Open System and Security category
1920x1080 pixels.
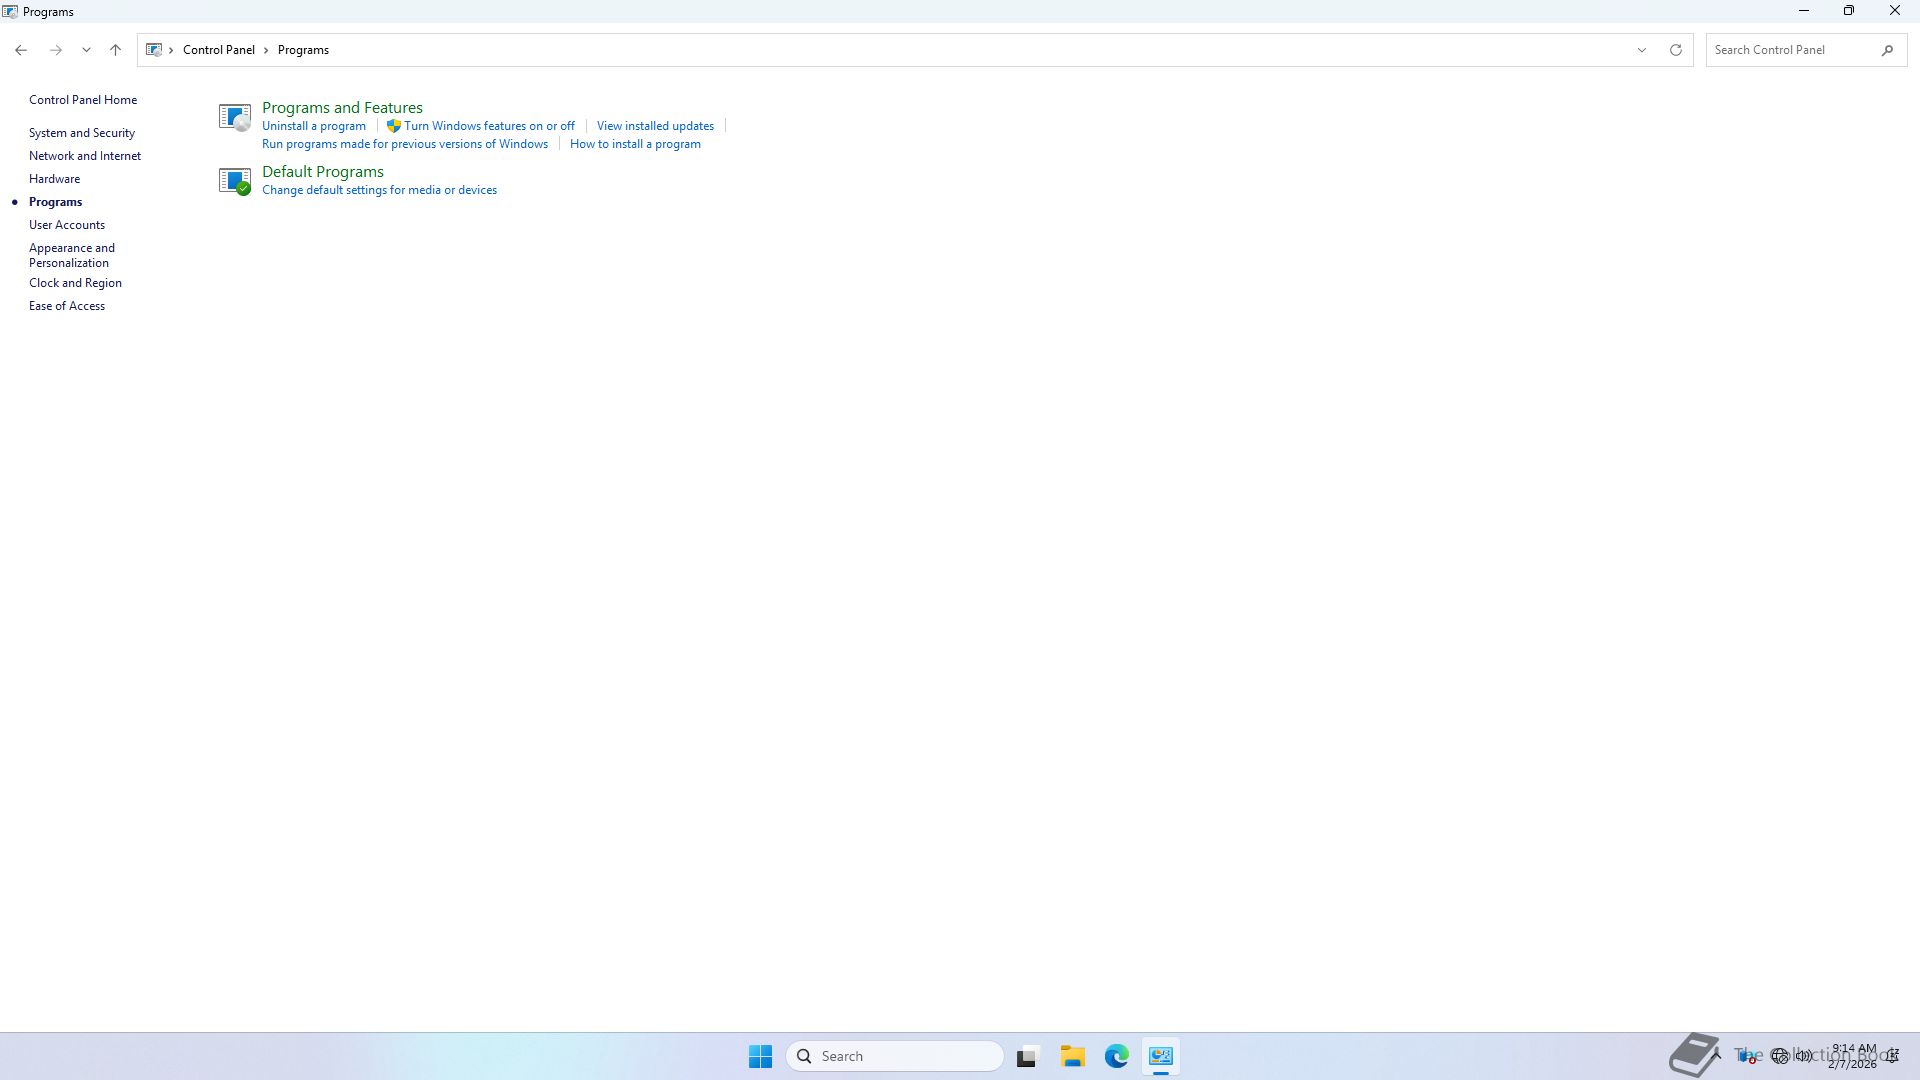coord(82,133)
